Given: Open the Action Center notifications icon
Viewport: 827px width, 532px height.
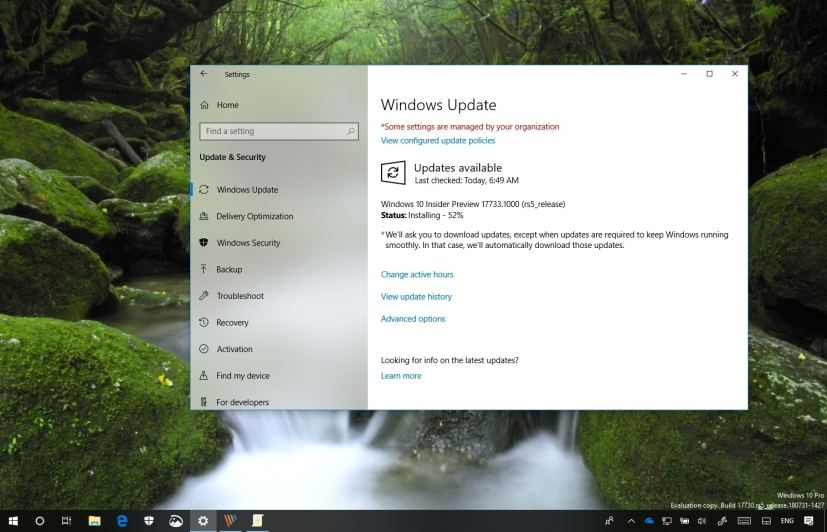Looking at the screenshot, I should [x=809, y=521].
